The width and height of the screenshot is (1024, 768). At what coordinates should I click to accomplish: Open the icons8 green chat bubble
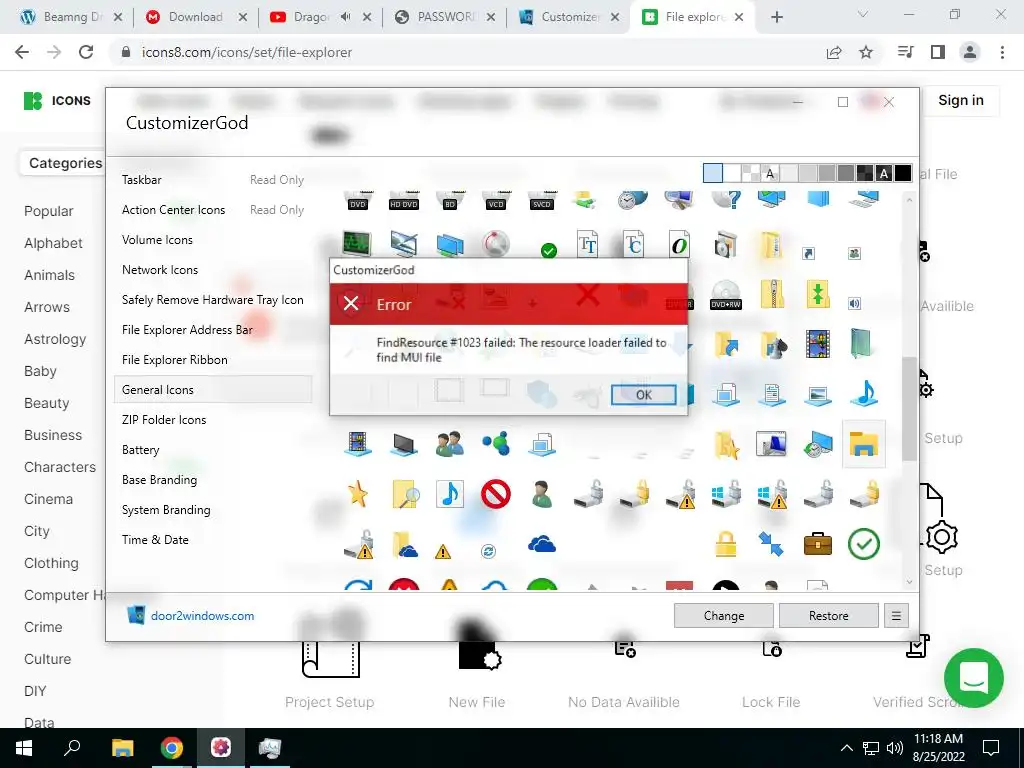pos(973,677)
